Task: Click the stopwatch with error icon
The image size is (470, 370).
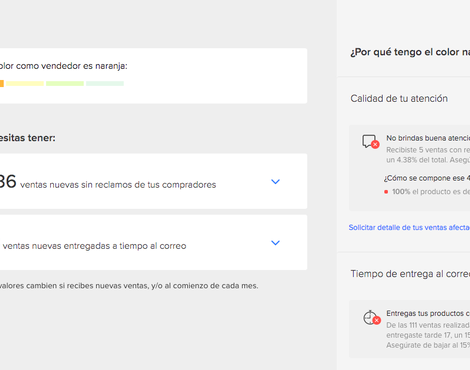Action: (371, 317)
